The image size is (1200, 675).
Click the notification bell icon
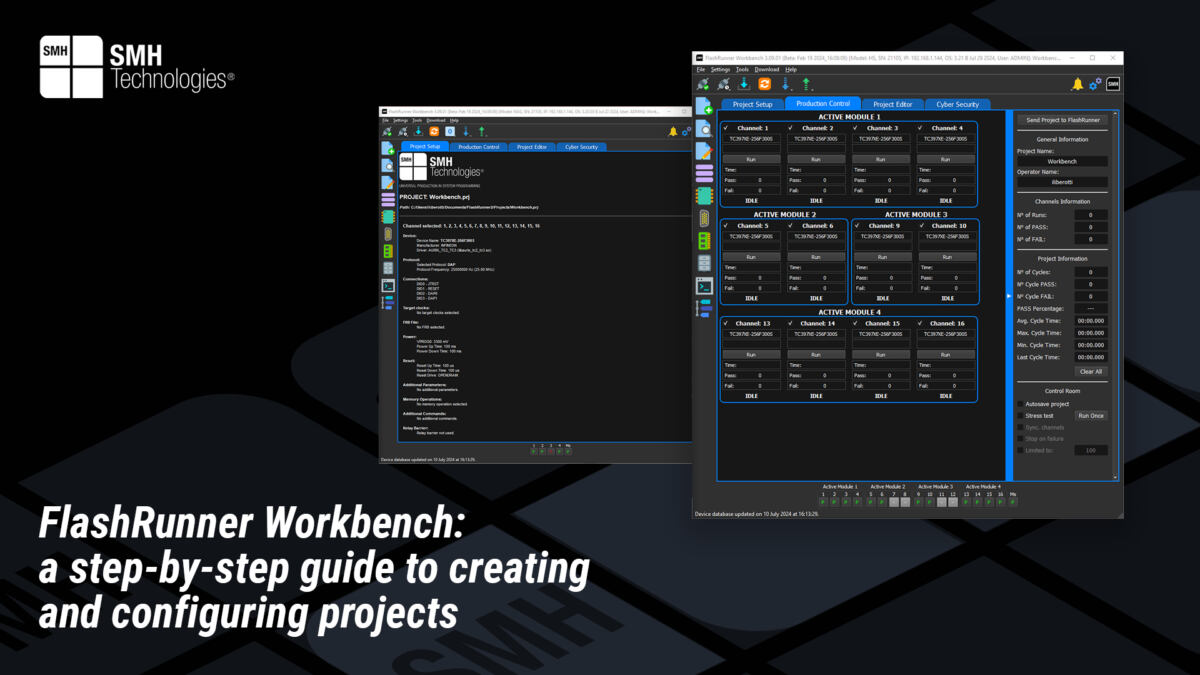pos(1079,83)
